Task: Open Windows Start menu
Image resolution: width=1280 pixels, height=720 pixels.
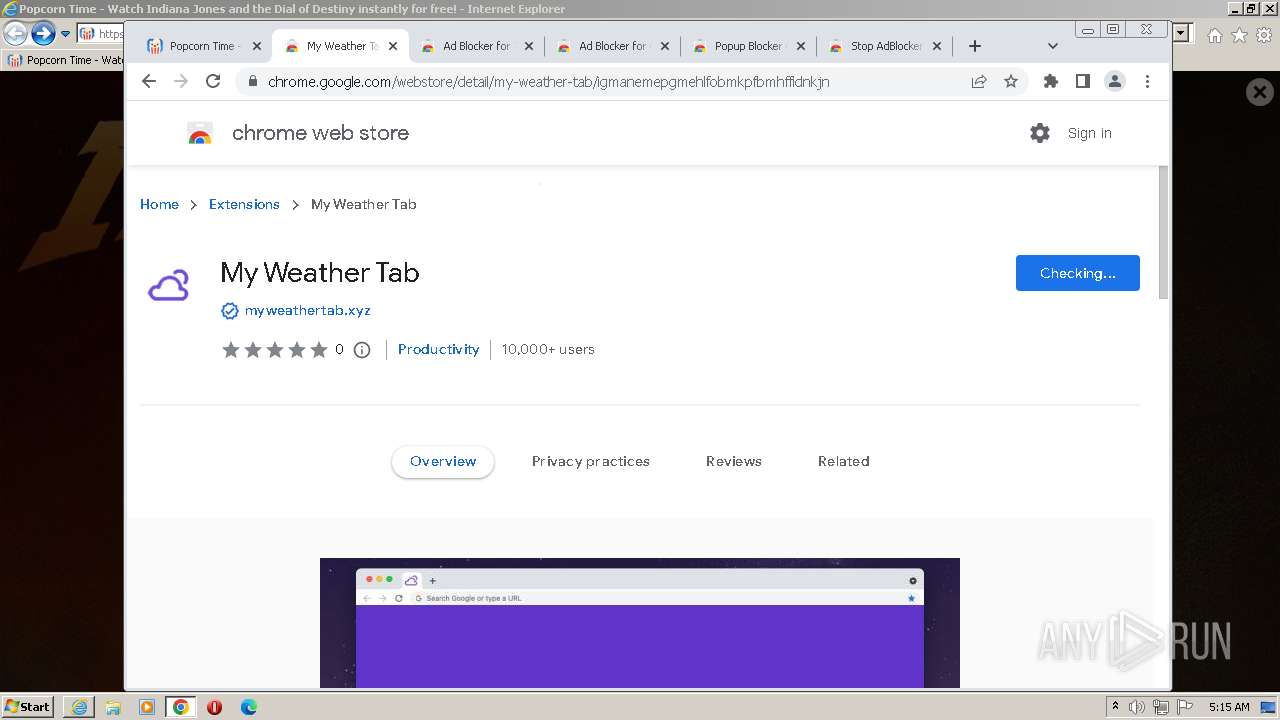Action: (28, 707)
